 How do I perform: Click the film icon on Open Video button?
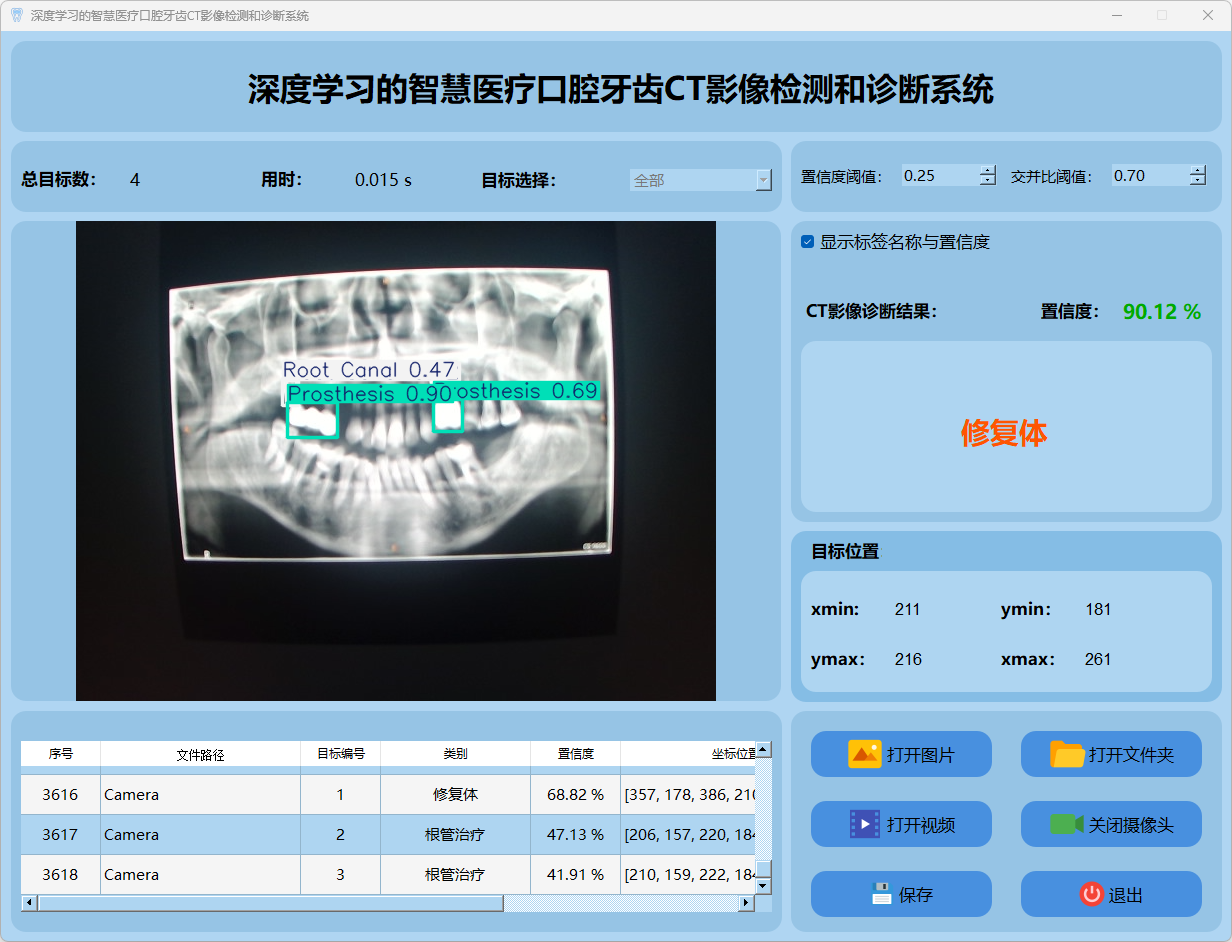click(x=864, y=824)
